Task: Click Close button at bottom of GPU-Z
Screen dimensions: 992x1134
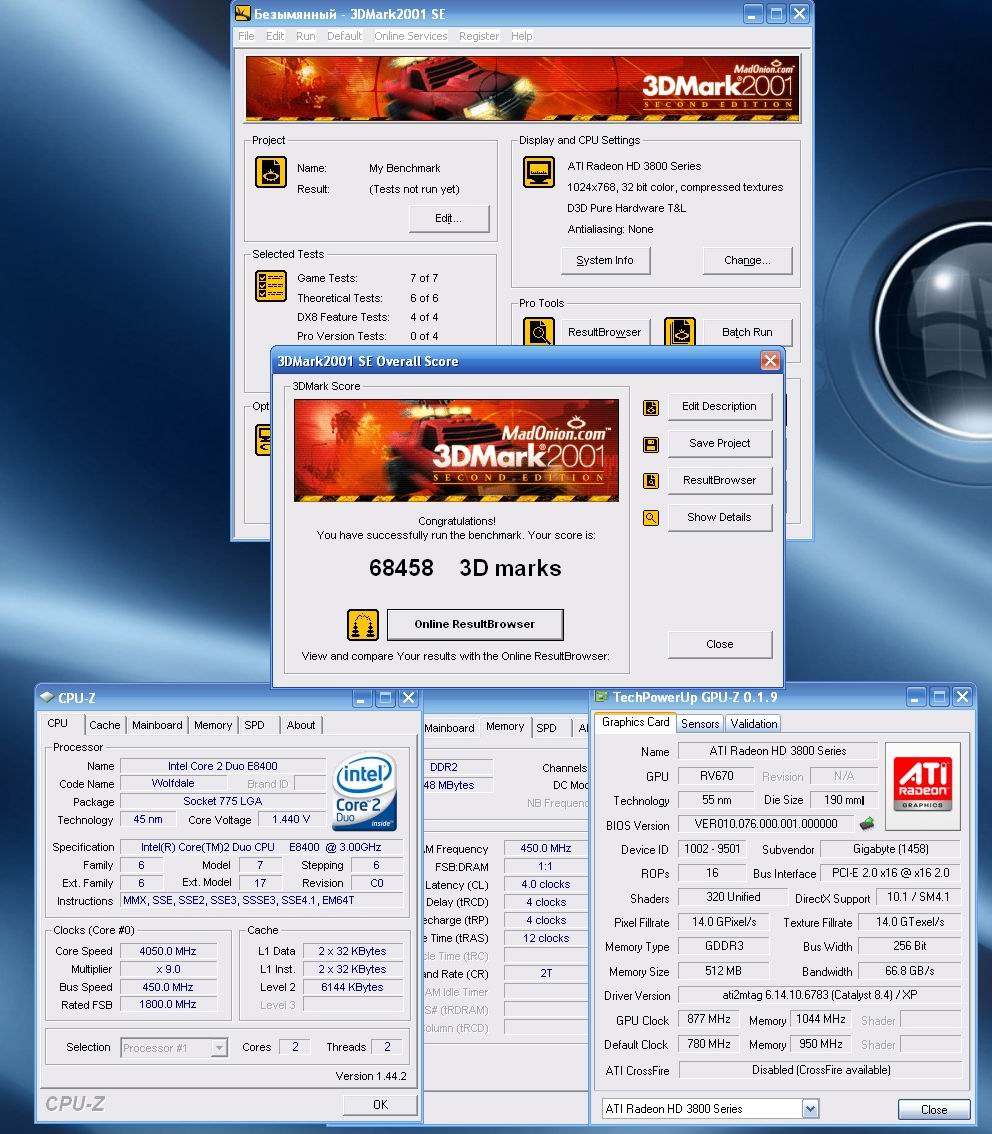Action: pos(933,1109)
